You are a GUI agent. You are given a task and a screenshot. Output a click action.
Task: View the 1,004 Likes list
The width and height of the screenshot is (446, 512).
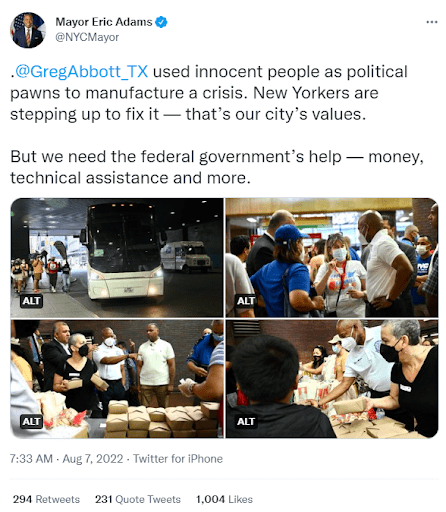(x=224, y=499)
